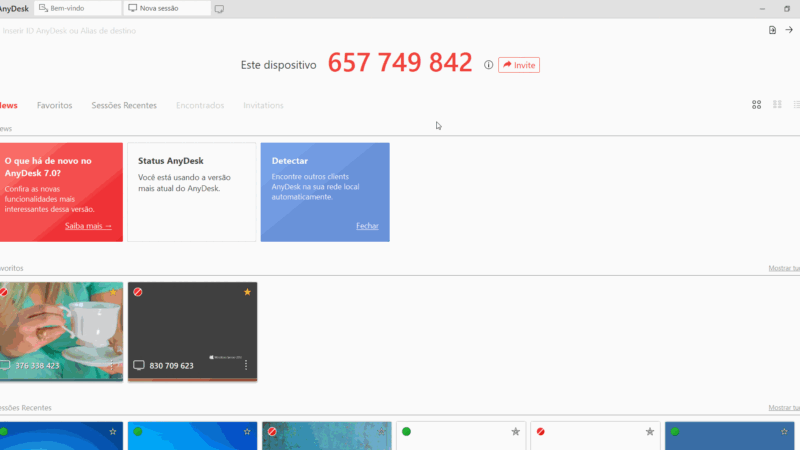
Task: Open the Invitations tab
Action: click(263, 105)
